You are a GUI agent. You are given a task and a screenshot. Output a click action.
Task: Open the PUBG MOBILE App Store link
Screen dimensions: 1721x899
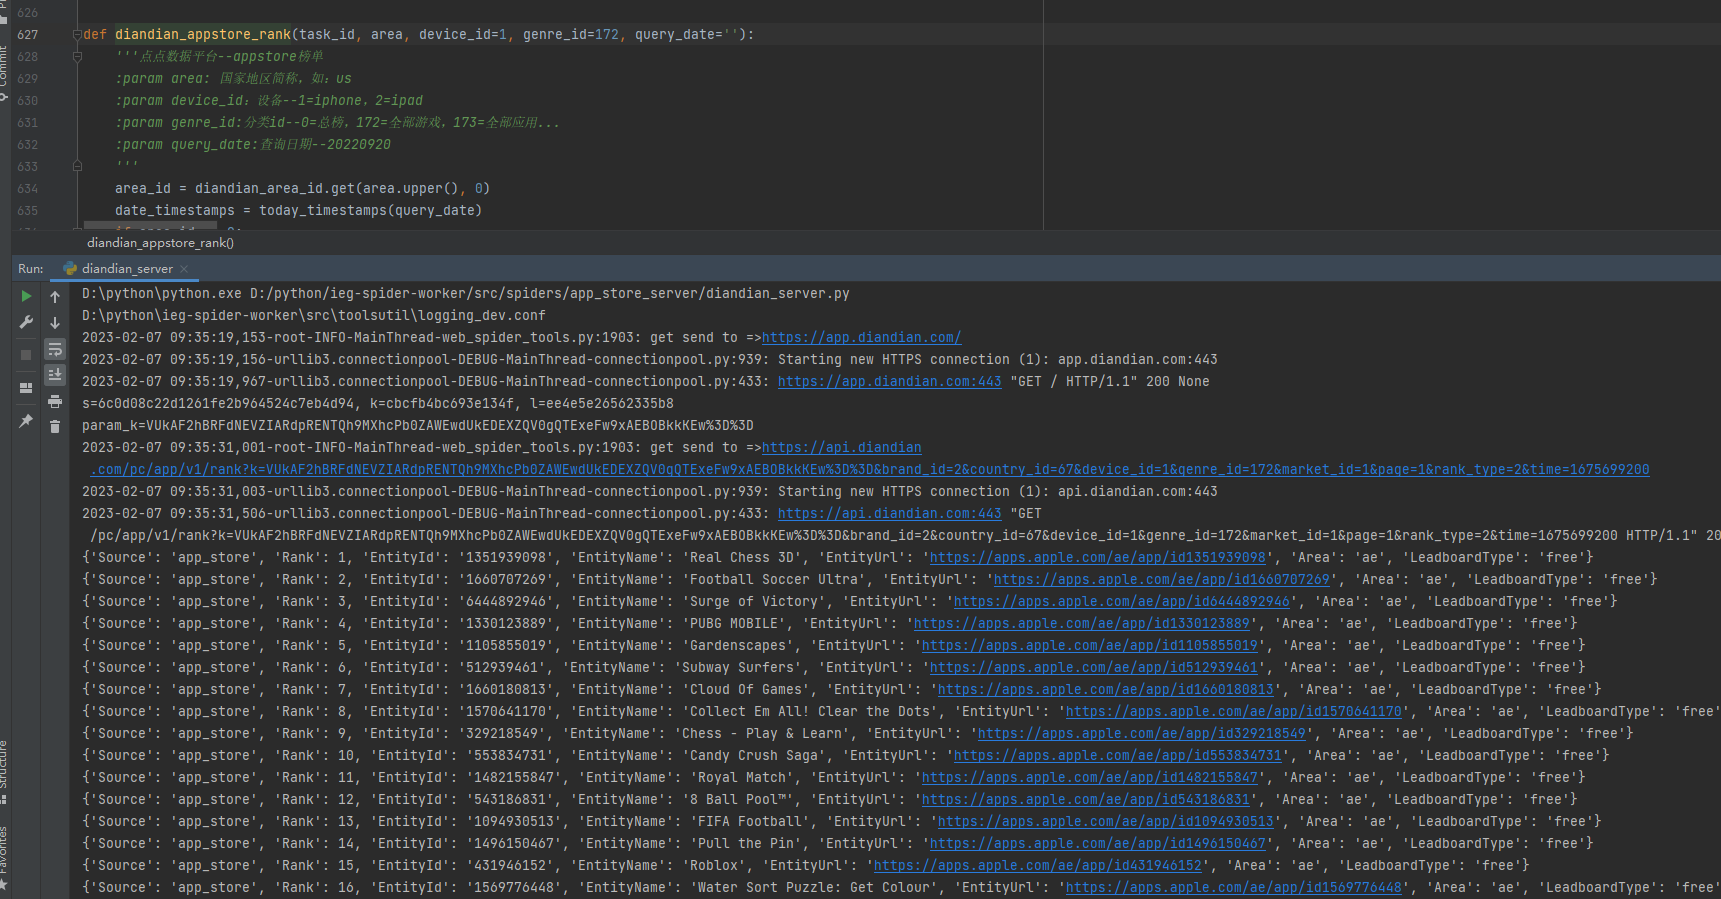1081,624
